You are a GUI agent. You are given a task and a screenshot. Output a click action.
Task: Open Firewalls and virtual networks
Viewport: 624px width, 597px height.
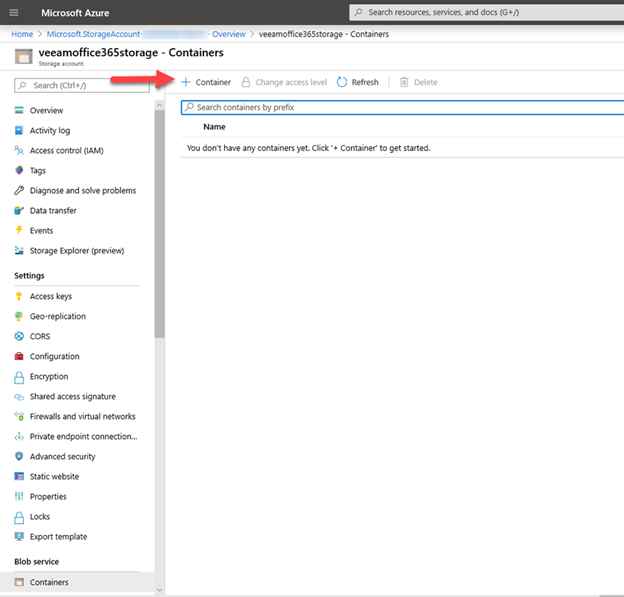tap(82, 416)
